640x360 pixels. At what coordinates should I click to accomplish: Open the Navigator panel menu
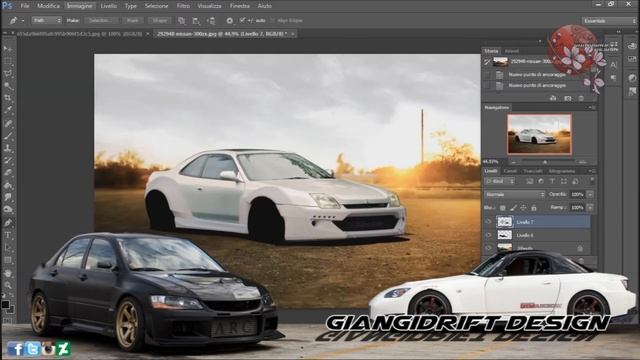(x=591, y=107)
